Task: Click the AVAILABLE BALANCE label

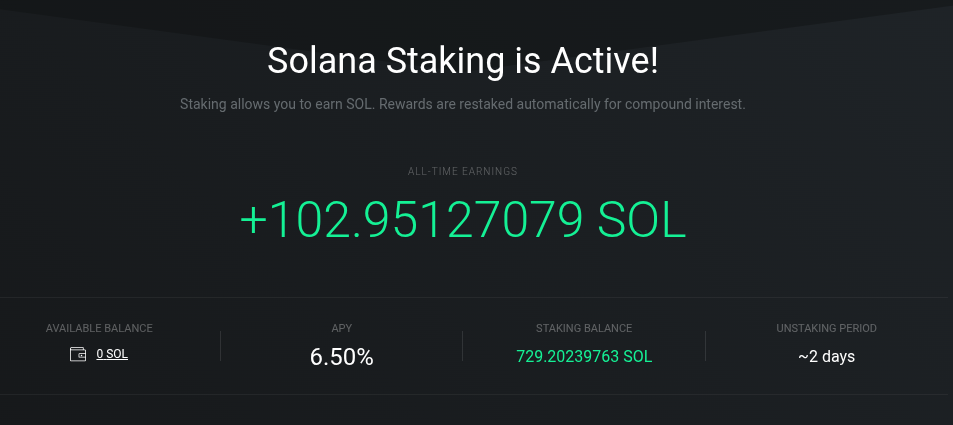Action: tap(99, 328)
